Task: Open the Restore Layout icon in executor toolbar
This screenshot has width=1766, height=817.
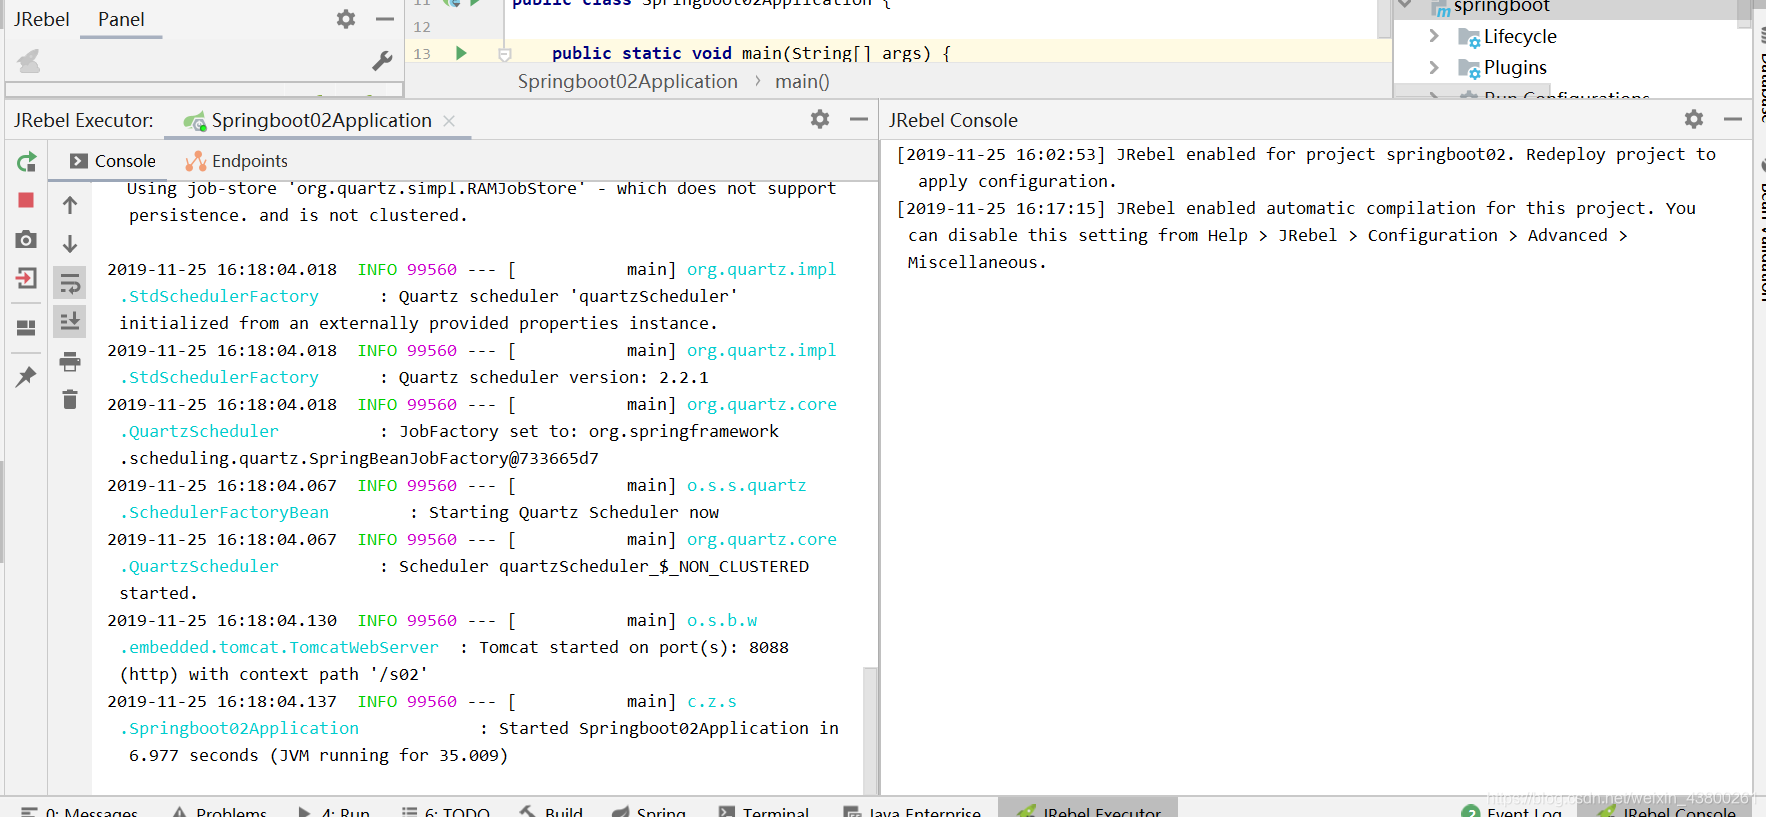Action: coord(26,327)
